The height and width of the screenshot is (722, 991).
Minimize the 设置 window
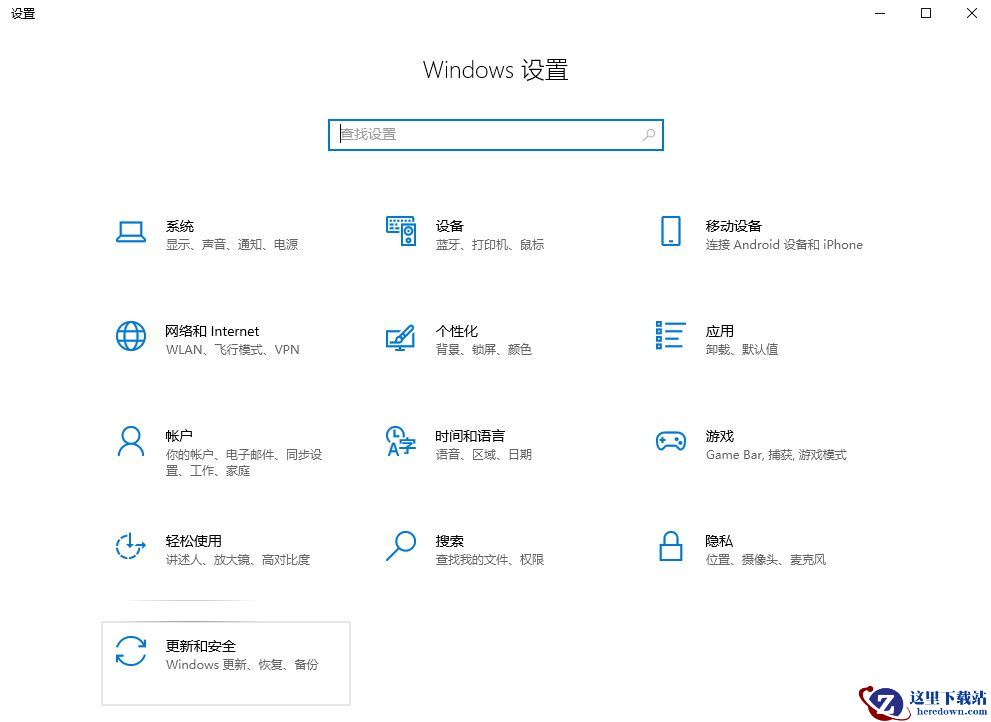(880, 13)
